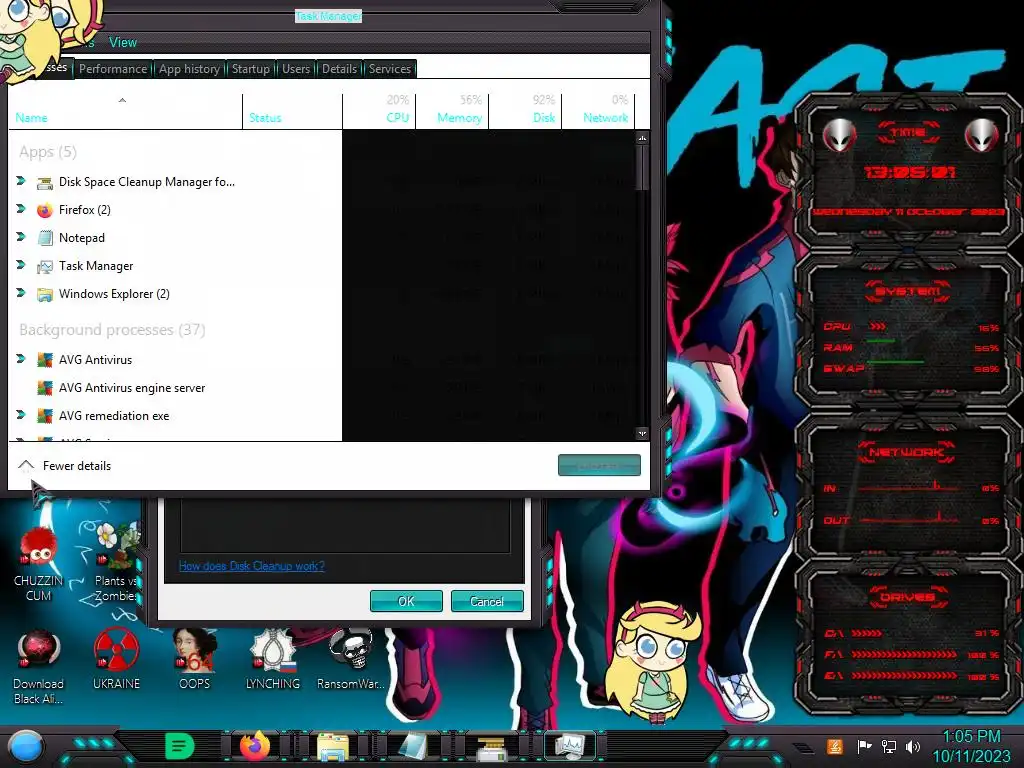The image size is (1024, 768).
Task: Click the taskbar clock showing 1:05 PM
Action: point(972,746)
